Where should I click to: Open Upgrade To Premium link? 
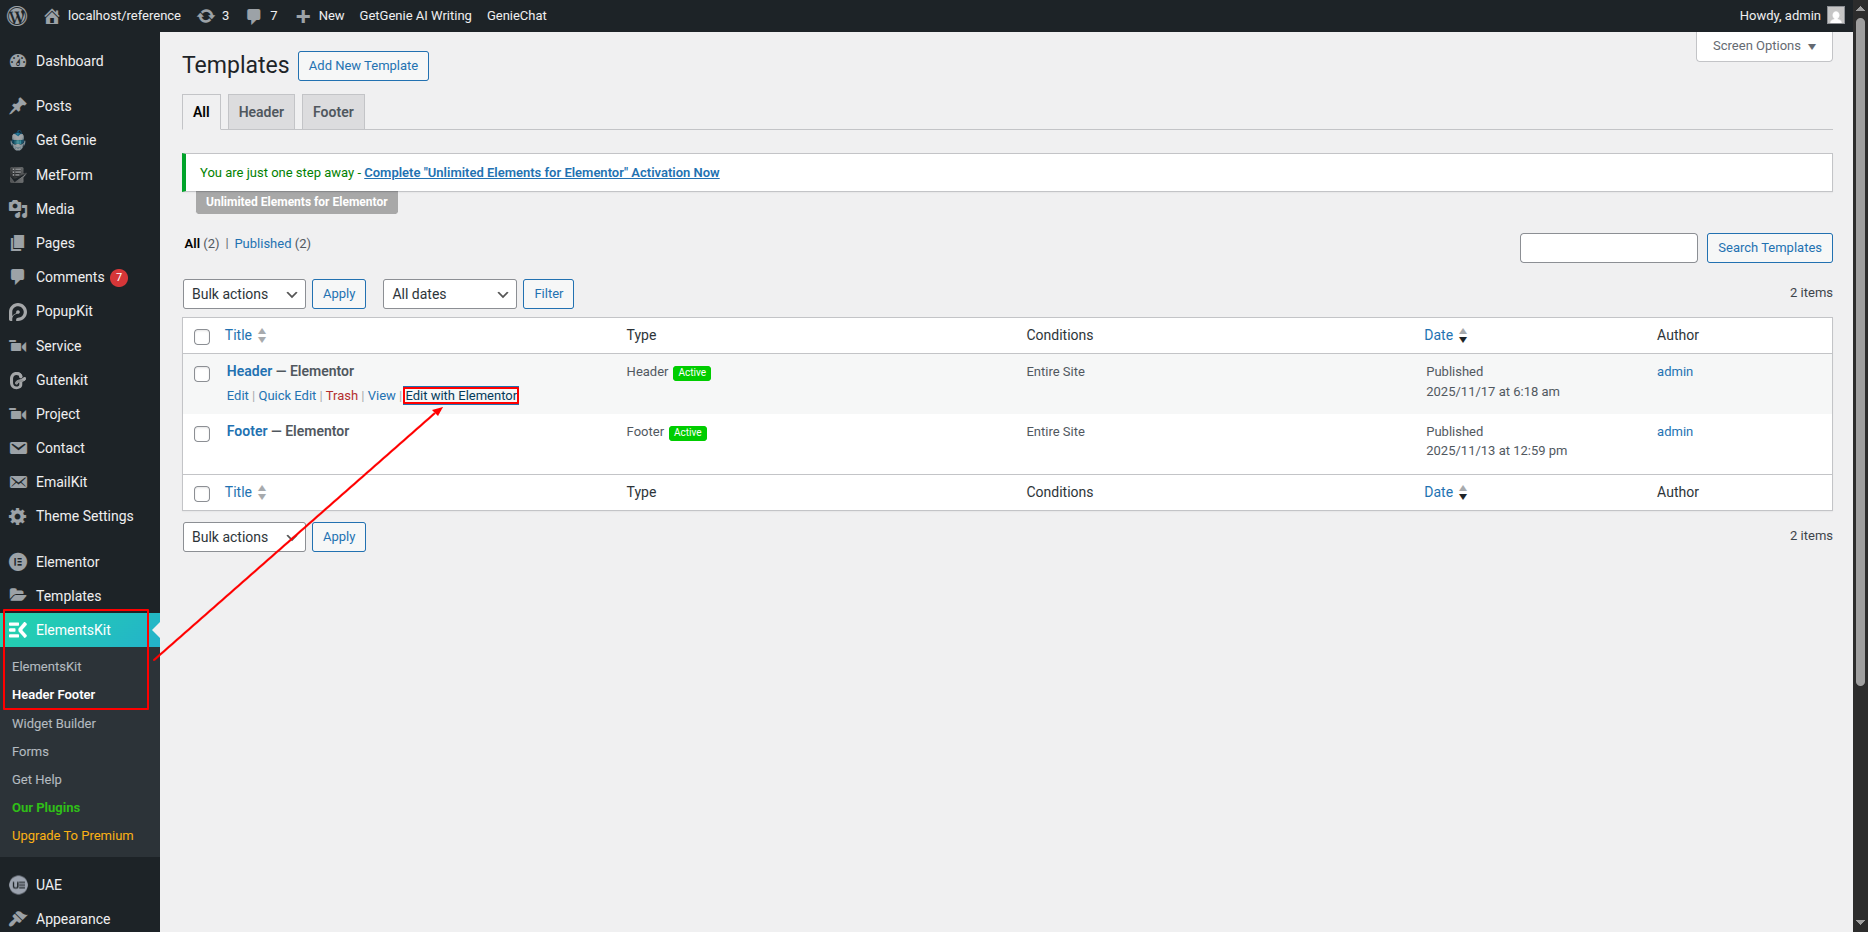click(x=73, y=836)
